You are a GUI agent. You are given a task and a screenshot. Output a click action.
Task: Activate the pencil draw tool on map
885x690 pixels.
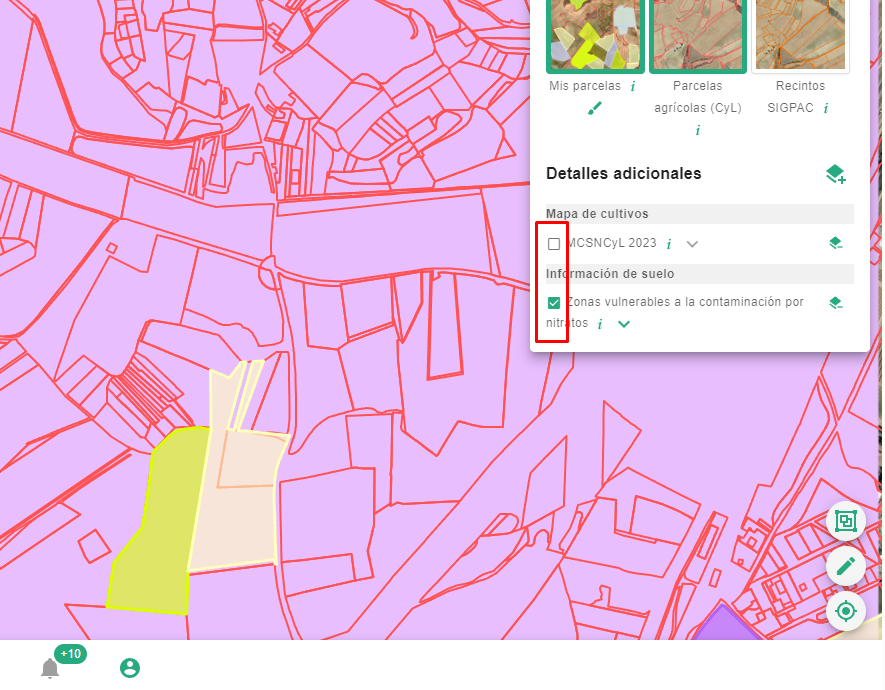tap(846, 566)
